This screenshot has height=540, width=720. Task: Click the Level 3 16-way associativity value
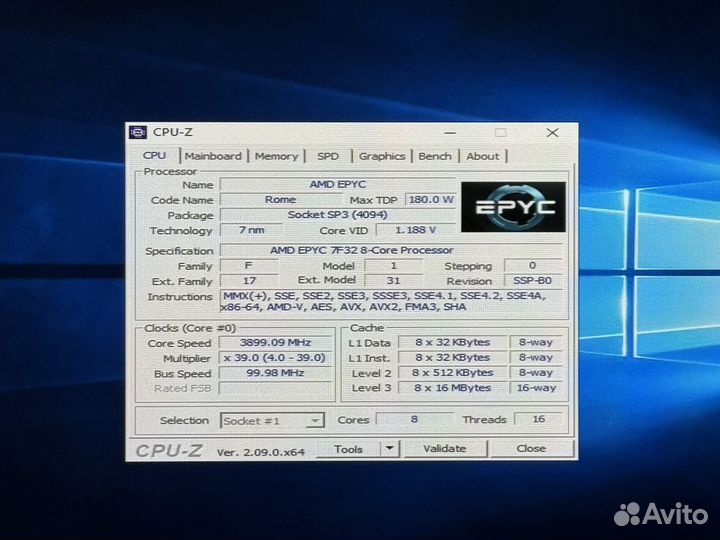pyautogui.click(x=536, y=388)
